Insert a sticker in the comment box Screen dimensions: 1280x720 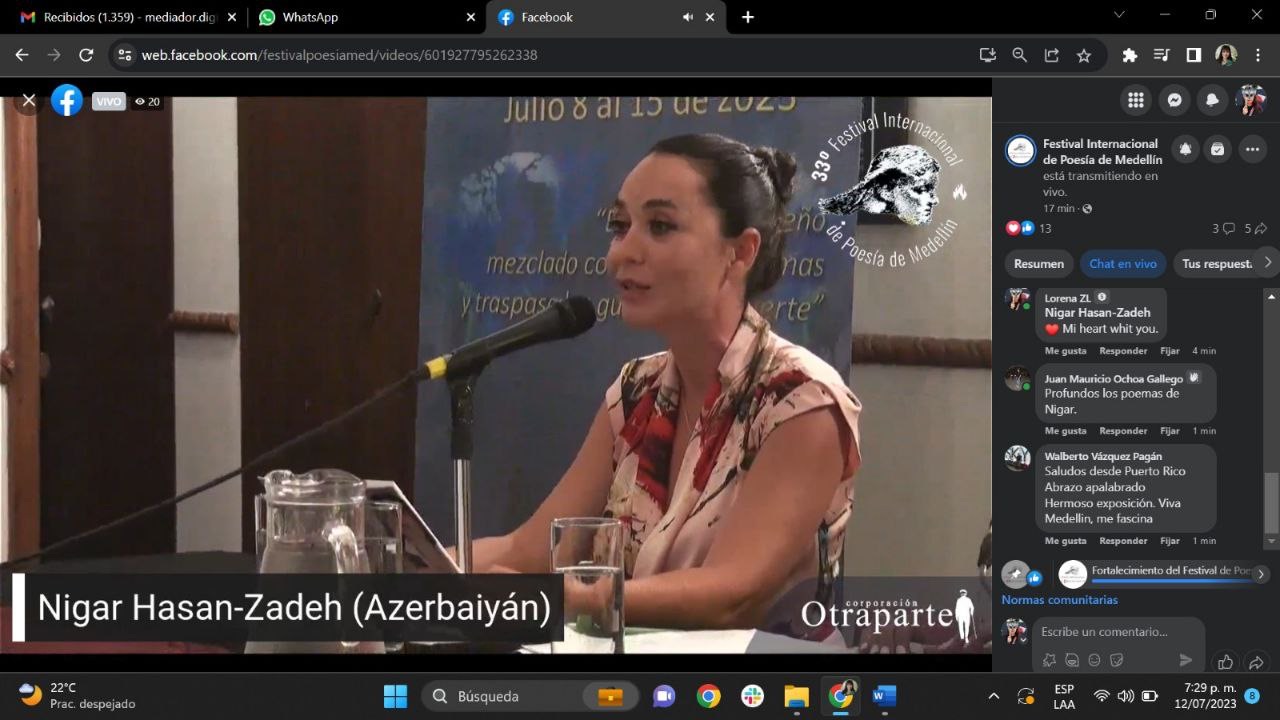pos(1117,660)
